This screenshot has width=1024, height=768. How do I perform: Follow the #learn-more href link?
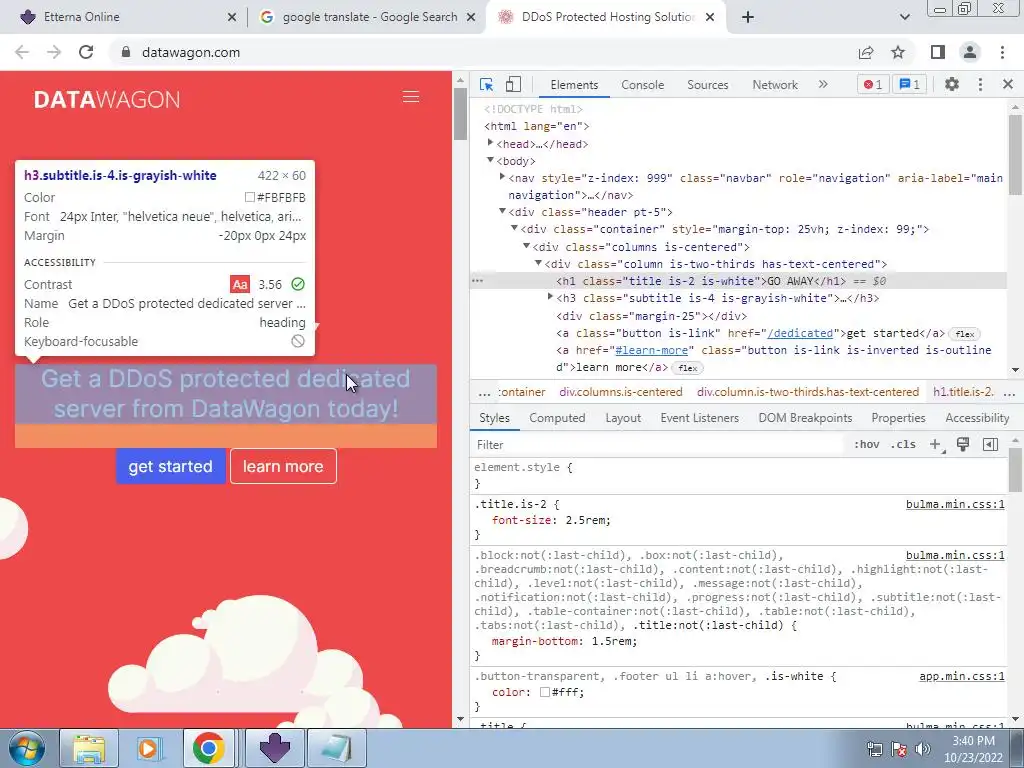pos(652,350)
